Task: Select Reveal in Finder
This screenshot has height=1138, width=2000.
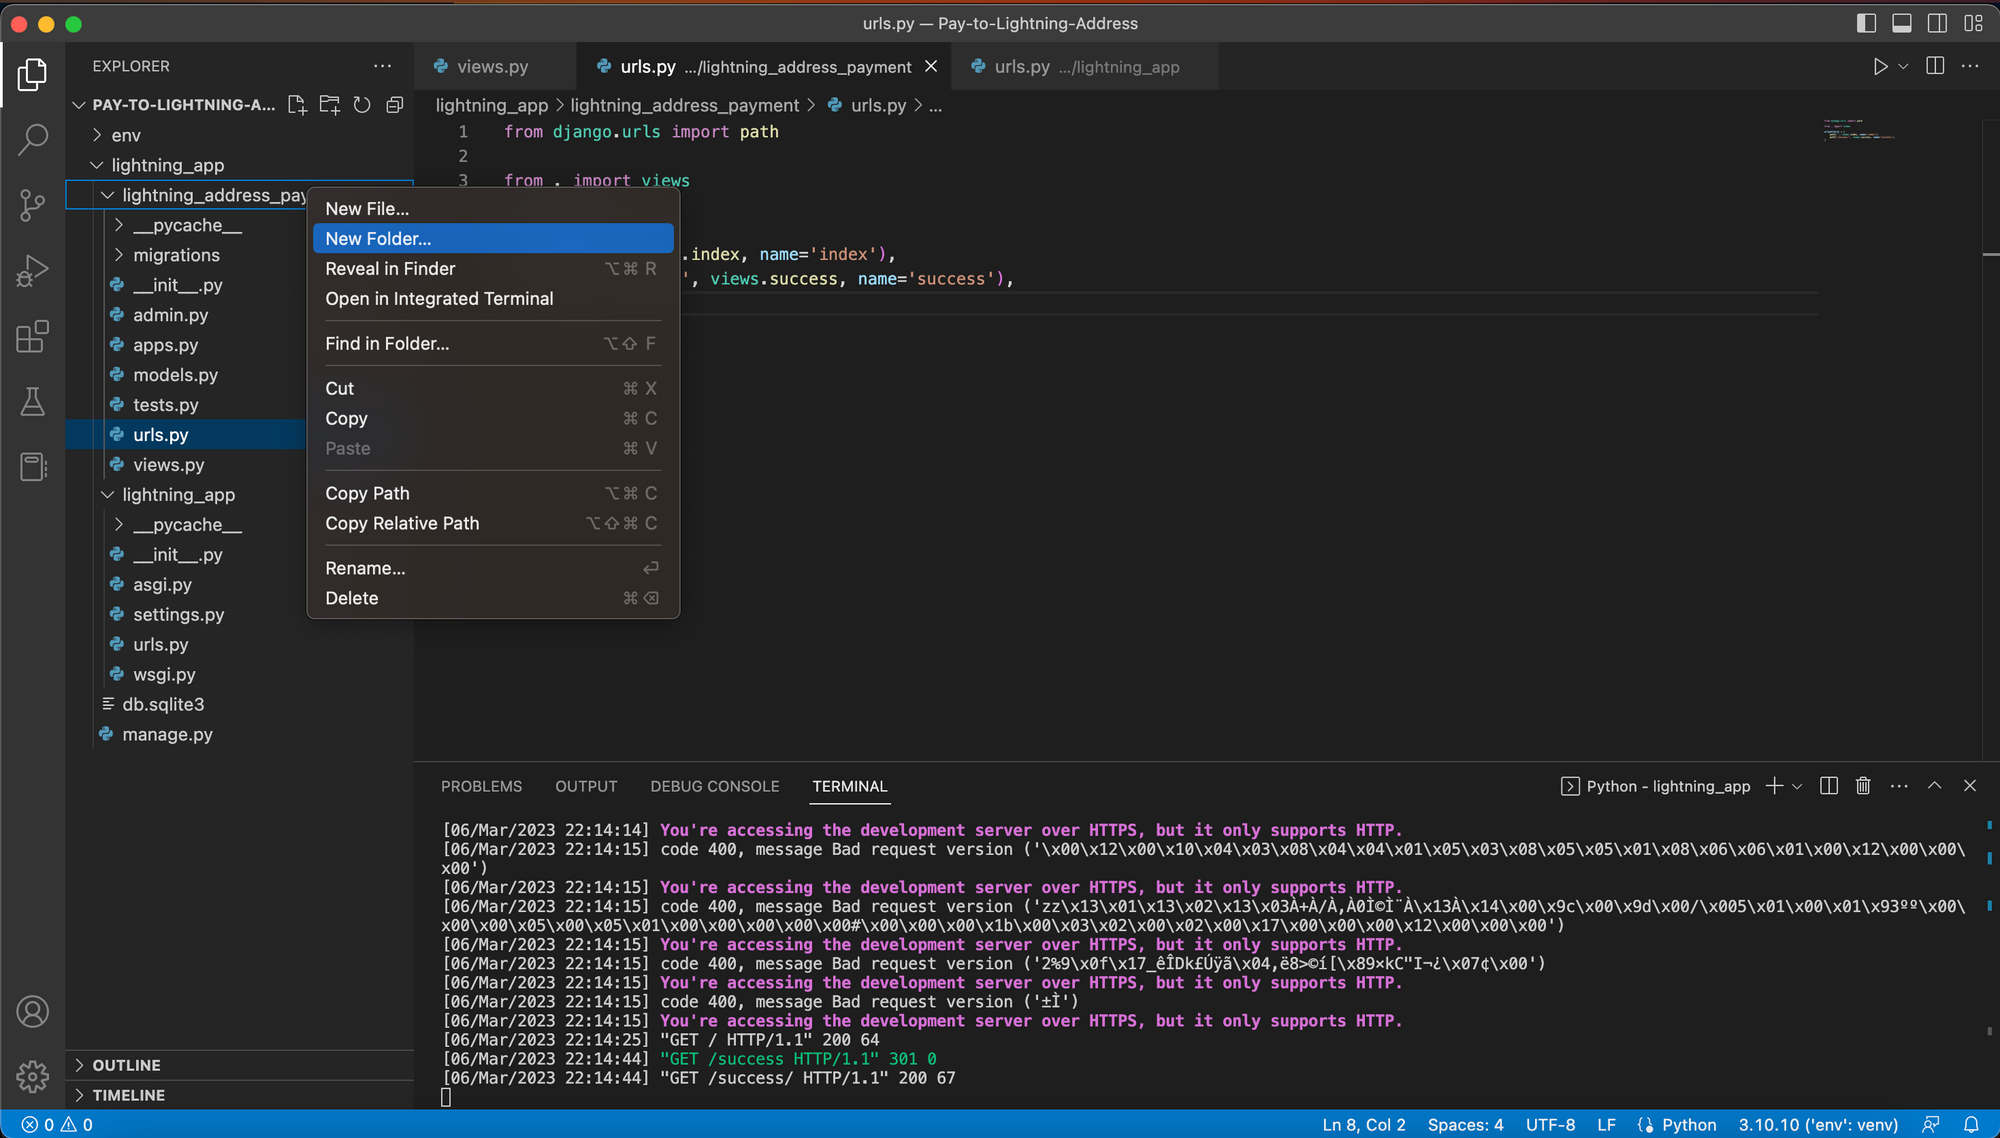Action: pyautogui.click(x=493, y=268)
